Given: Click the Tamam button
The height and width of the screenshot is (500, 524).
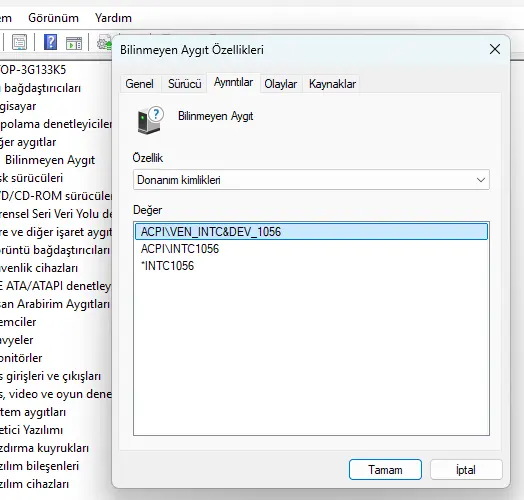Looking at the screenshot, I should [385, 470].
